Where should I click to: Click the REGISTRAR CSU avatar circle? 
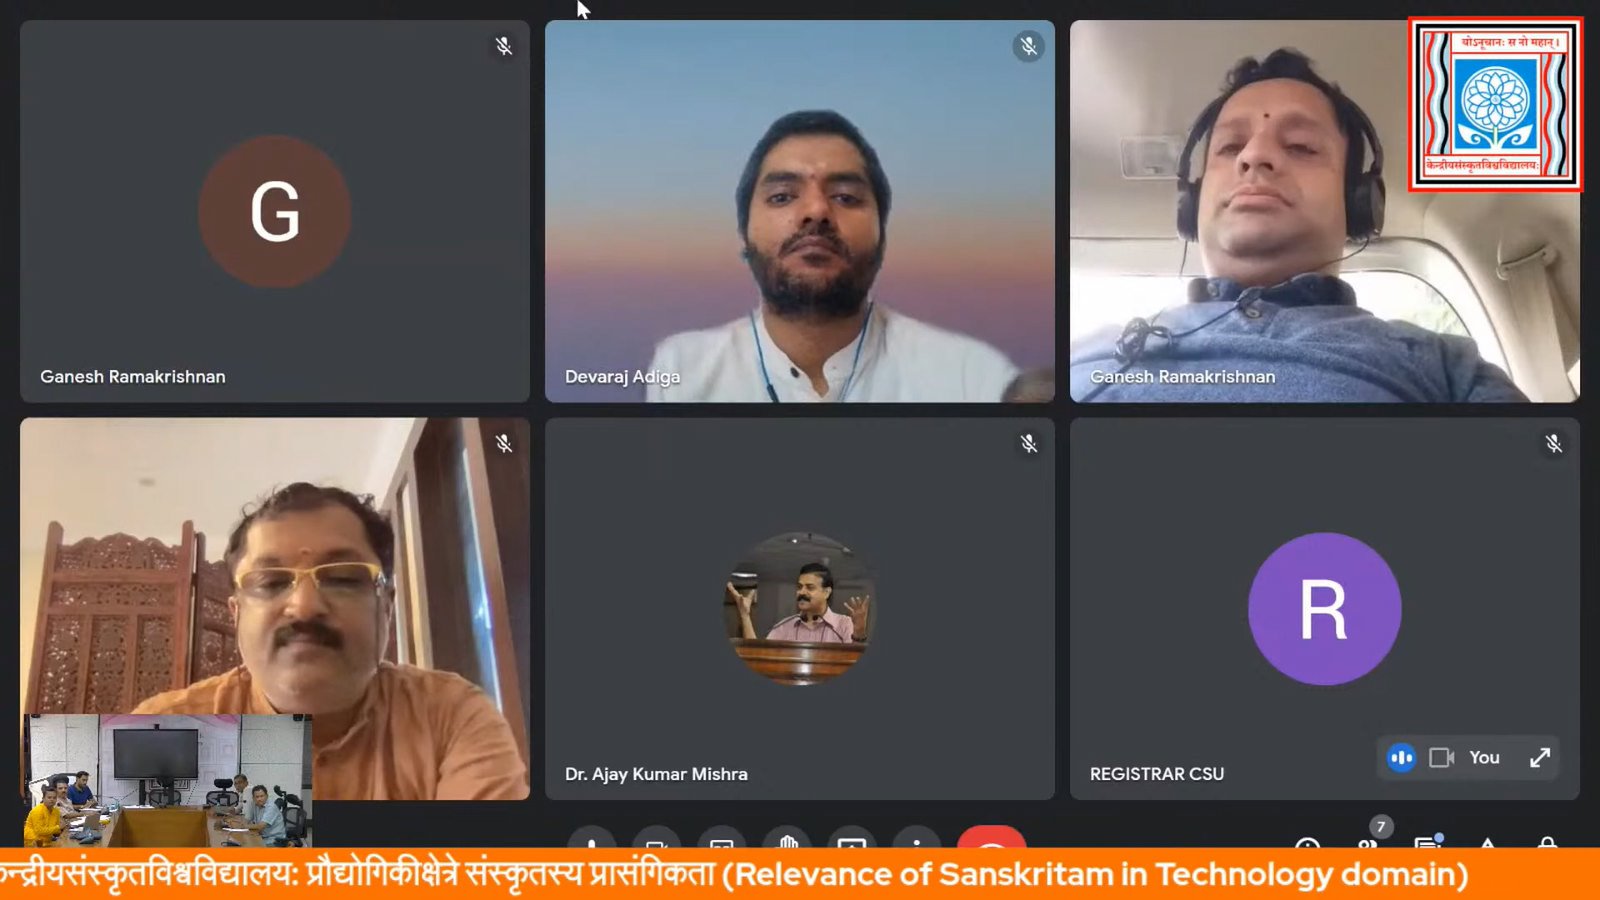[x=1324, y=608]
